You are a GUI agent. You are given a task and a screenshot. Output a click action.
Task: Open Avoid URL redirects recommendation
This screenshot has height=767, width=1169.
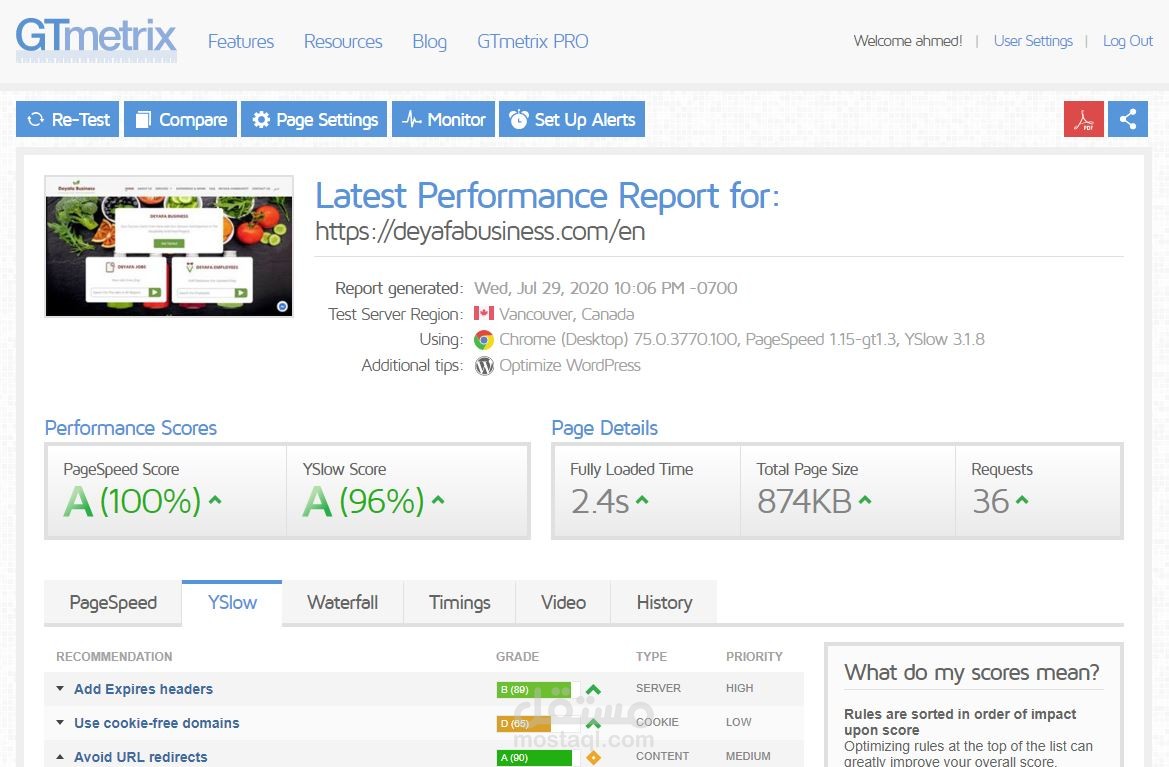coord(141,757)
